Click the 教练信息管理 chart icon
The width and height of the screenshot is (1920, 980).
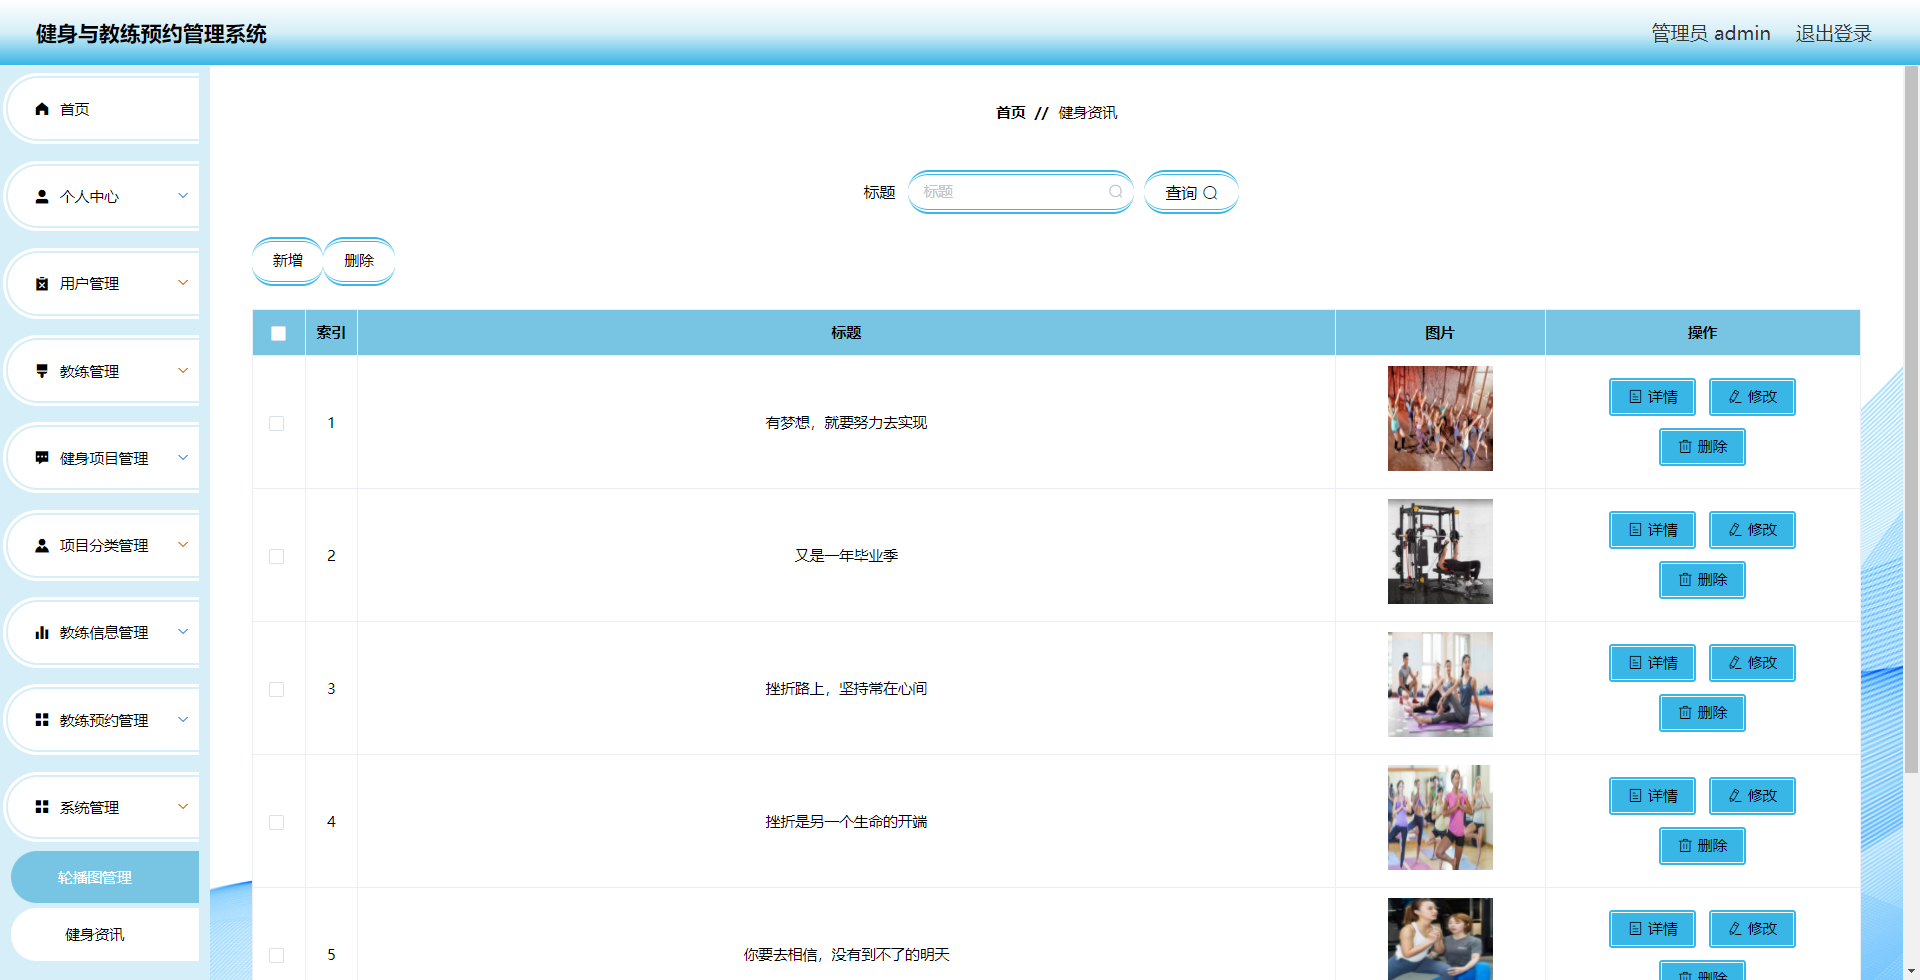[41, 632]
